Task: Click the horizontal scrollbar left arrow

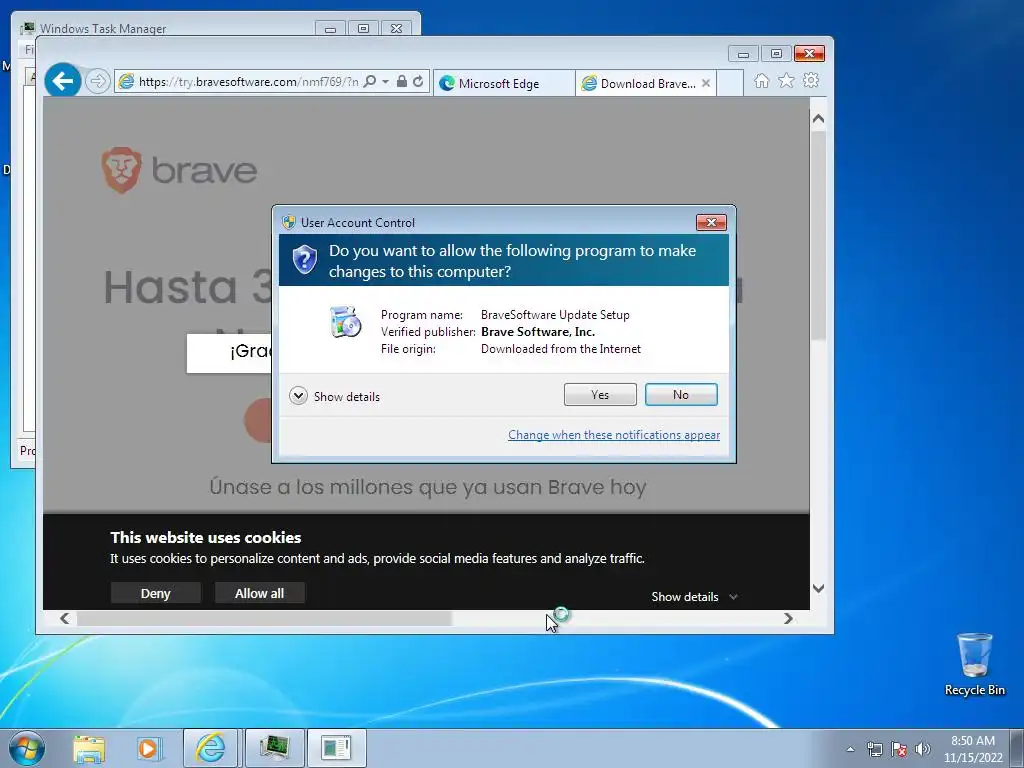Action: click(x=64, y=618)
